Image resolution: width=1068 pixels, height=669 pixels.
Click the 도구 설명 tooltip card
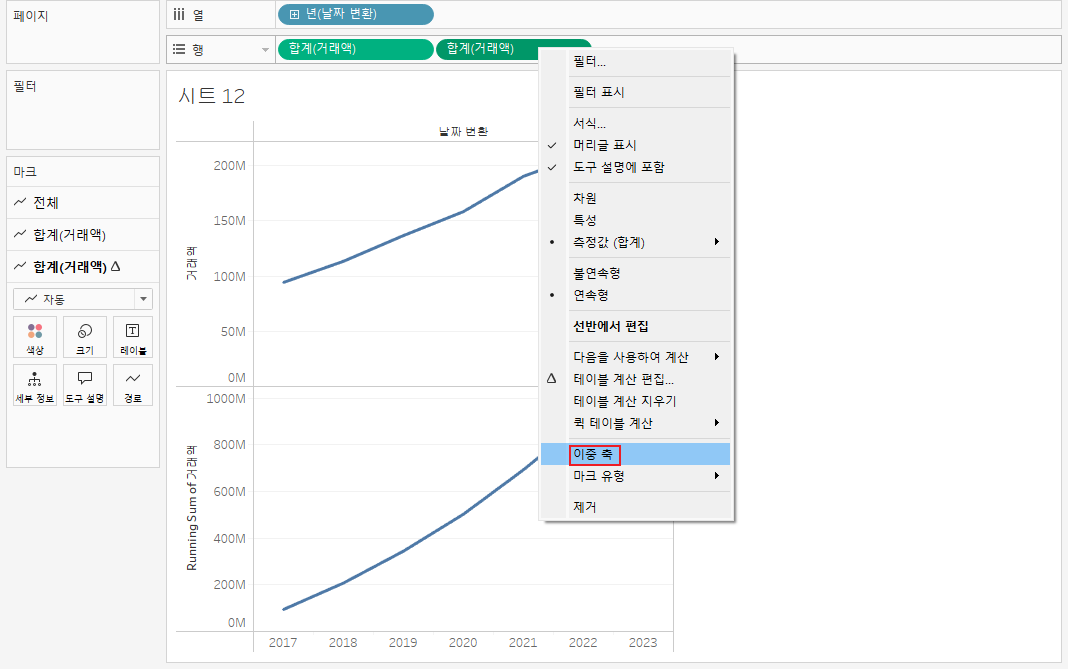84,385
